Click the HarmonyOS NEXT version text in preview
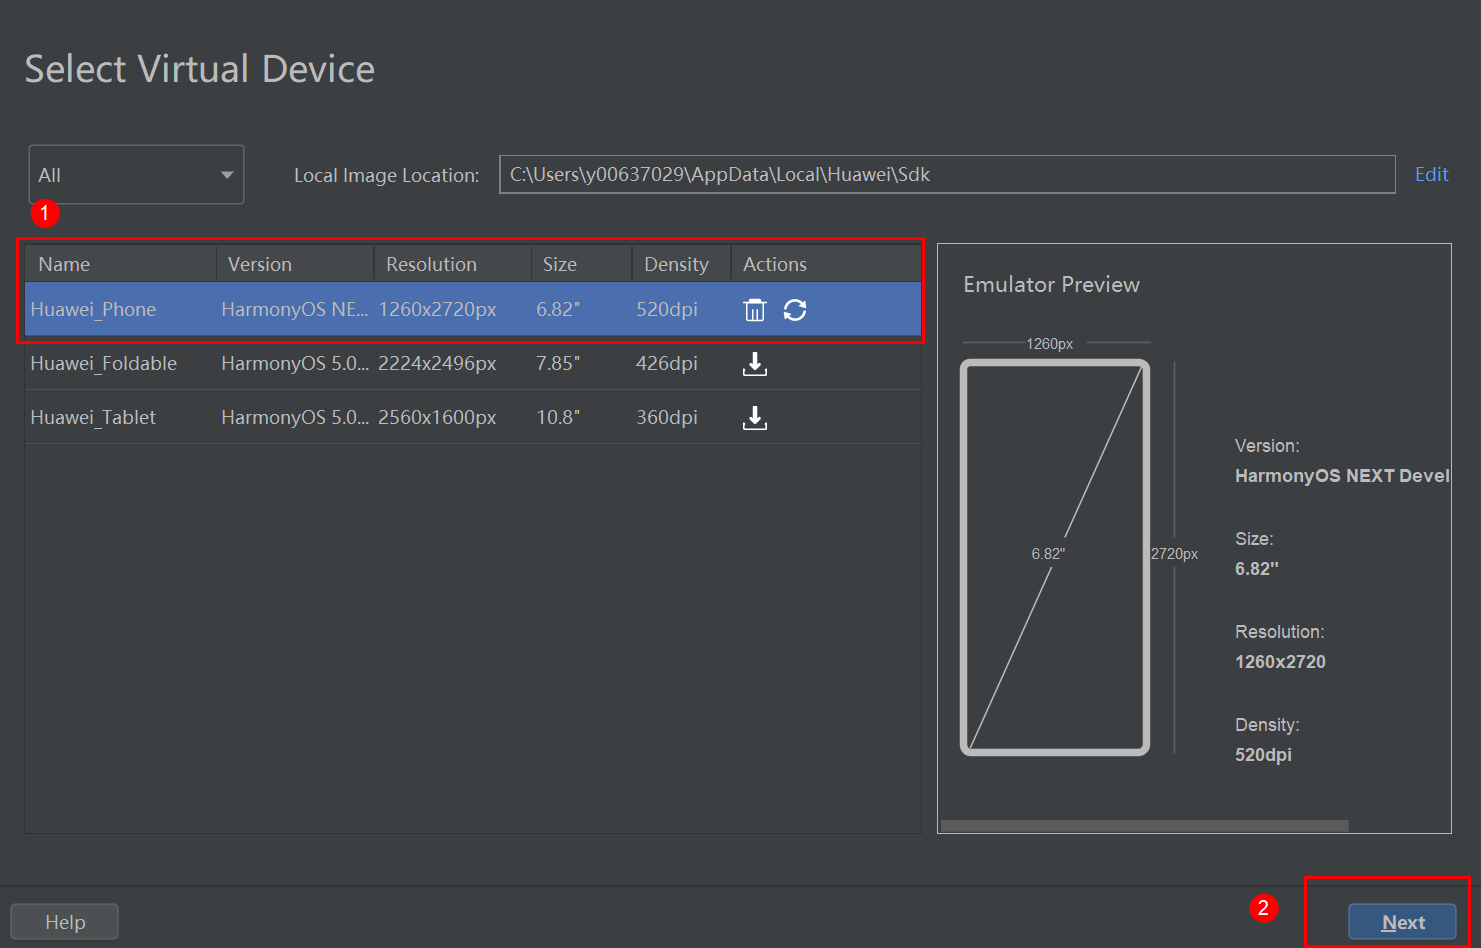Screen dimensions: 1481x948 coord(1342,476)
